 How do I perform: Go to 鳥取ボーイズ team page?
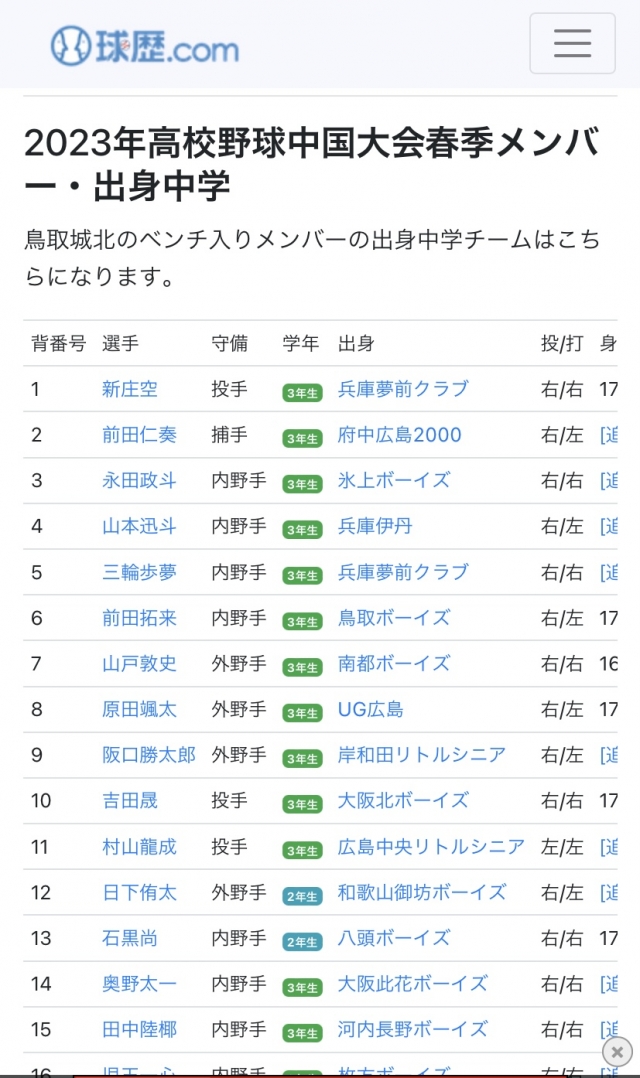(394, 618)
